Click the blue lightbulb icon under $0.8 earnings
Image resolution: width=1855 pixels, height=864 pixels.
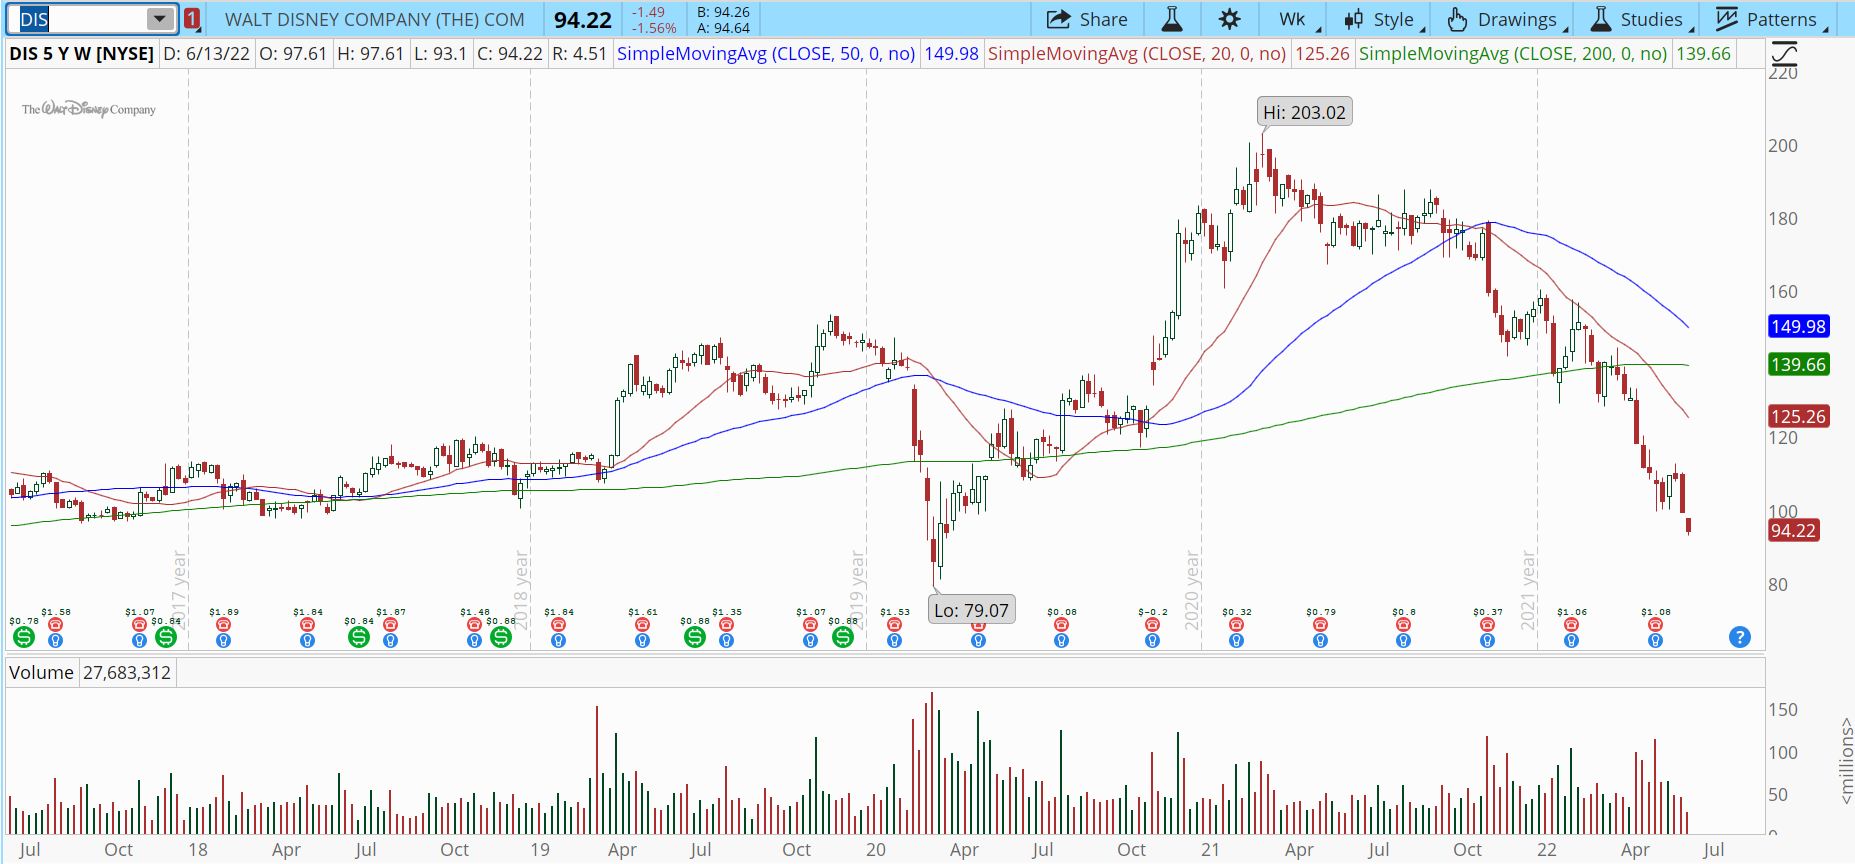[1404, 641]
